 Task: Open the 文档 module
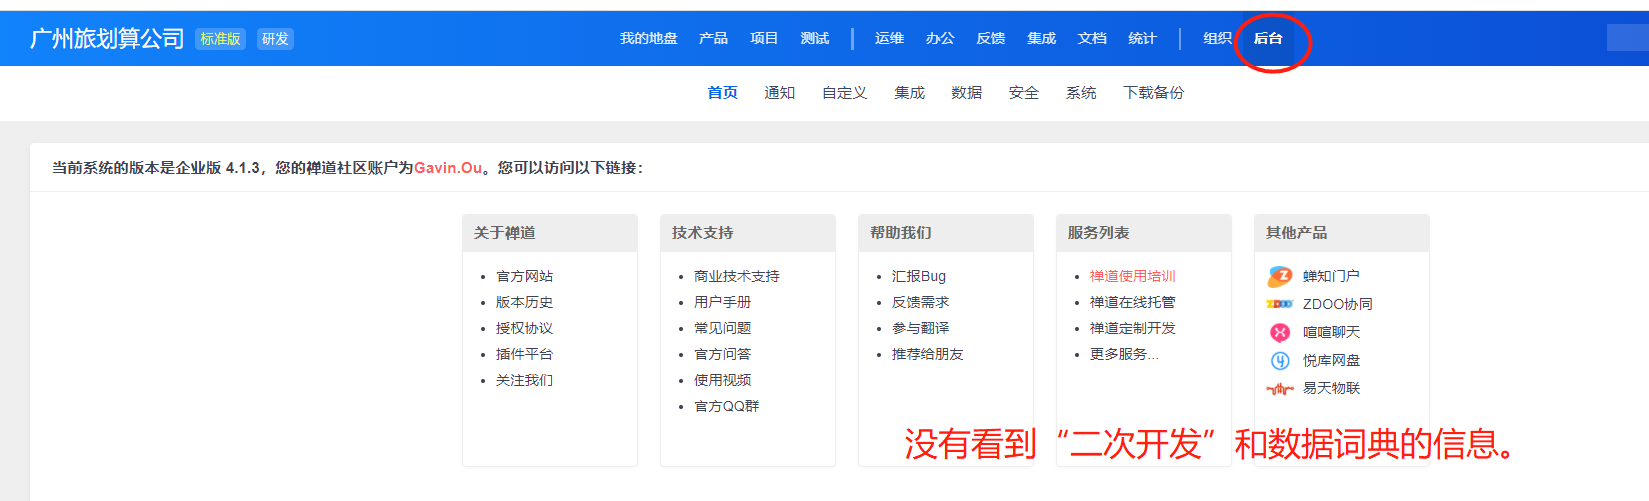[1092, 38]
